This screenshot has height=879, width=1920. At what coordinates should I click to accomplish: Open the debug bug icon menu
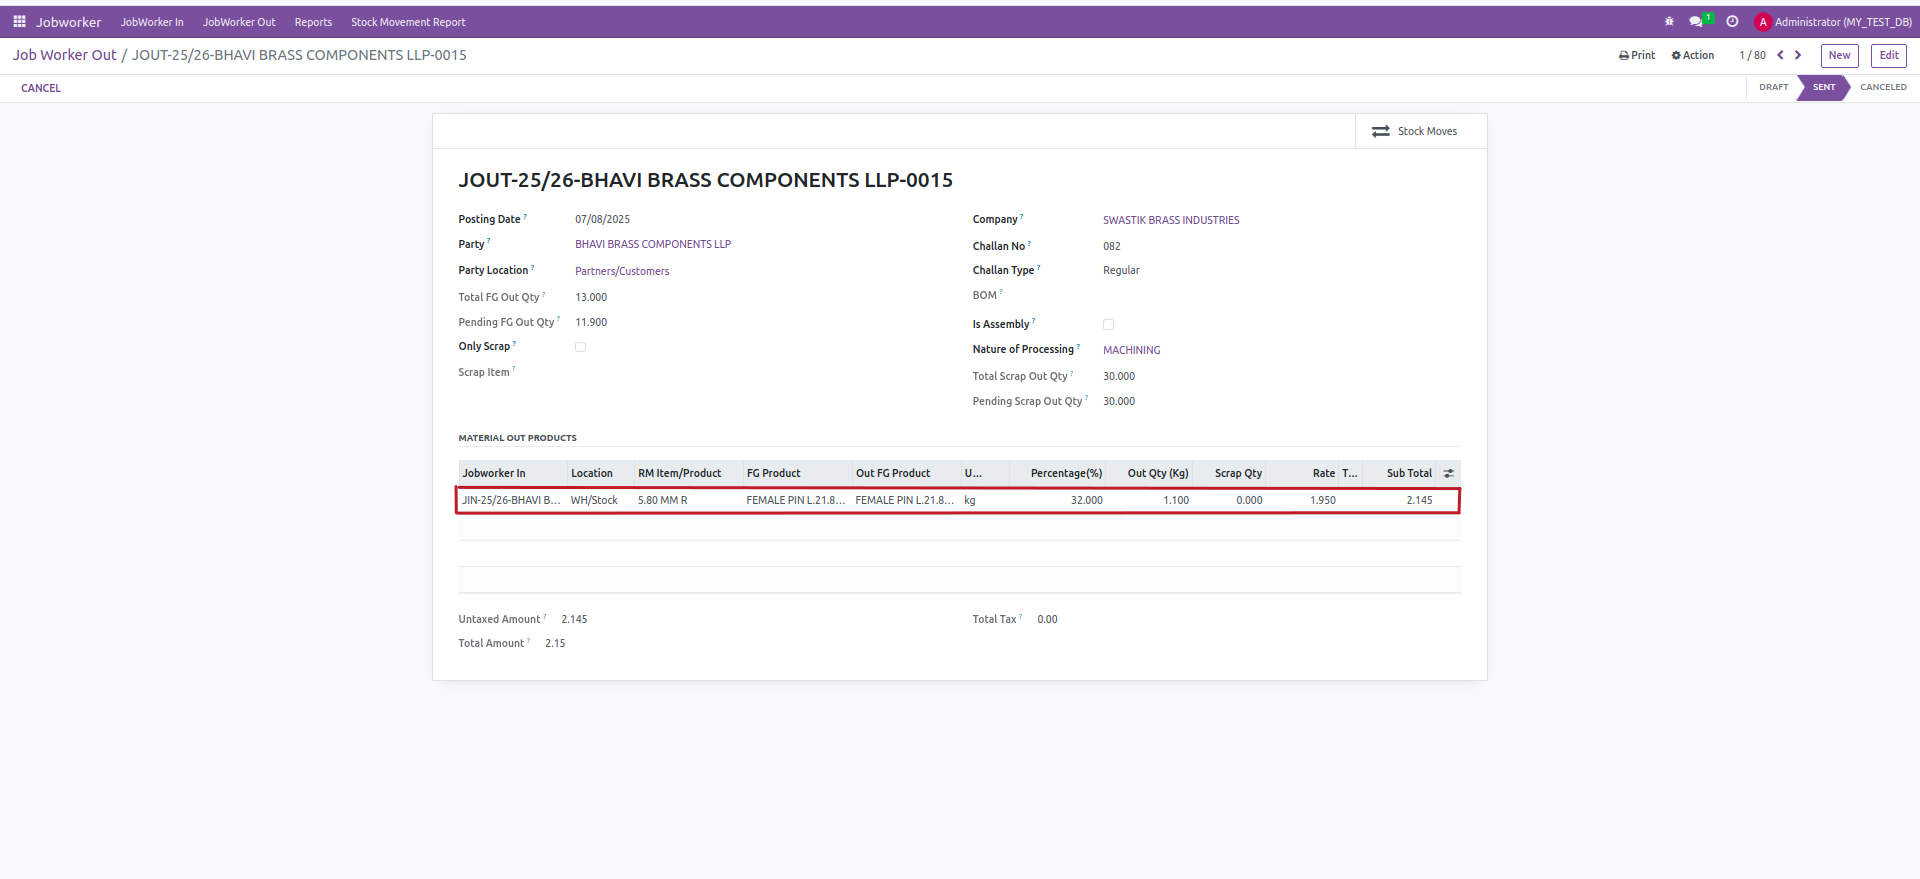pyautogui.click(x=1669, y=22)
